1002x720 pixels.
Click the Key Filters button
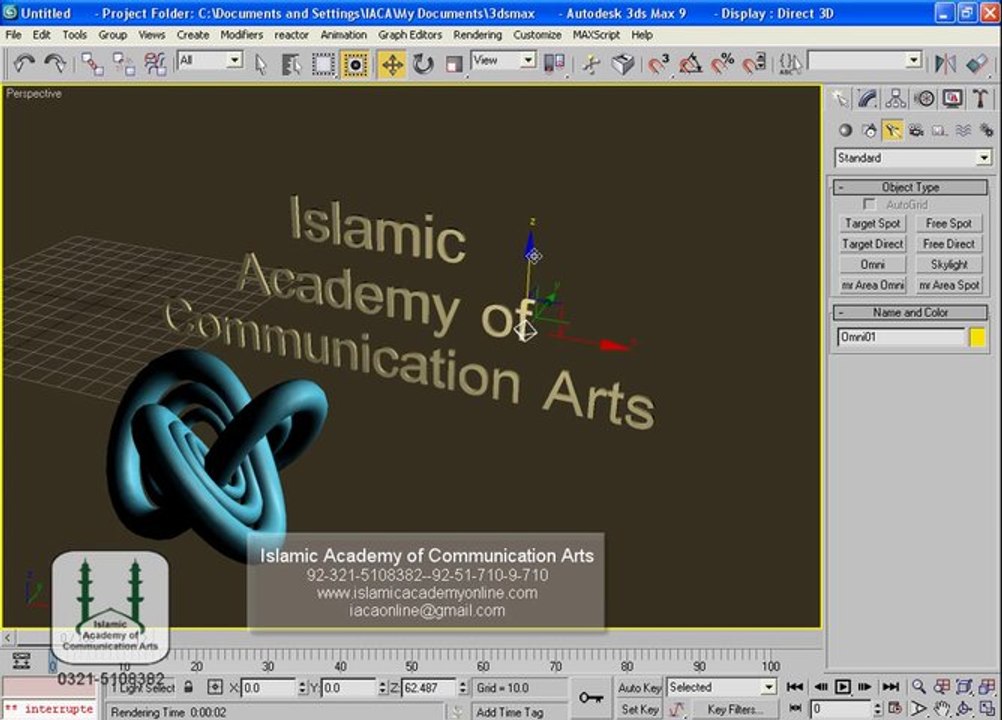(734, 709)
